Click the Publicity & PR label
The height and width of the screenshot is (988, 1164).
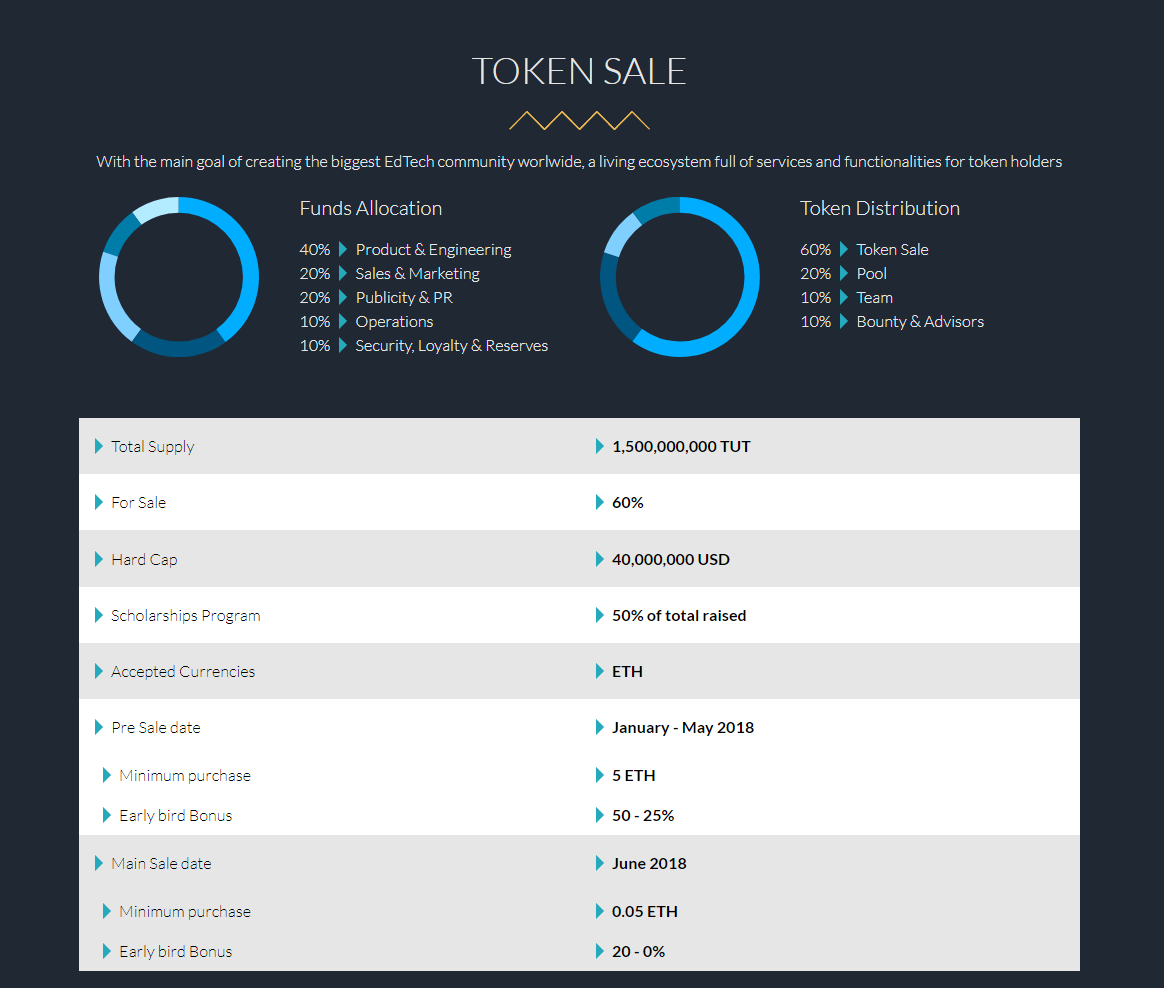coord(404,298)
